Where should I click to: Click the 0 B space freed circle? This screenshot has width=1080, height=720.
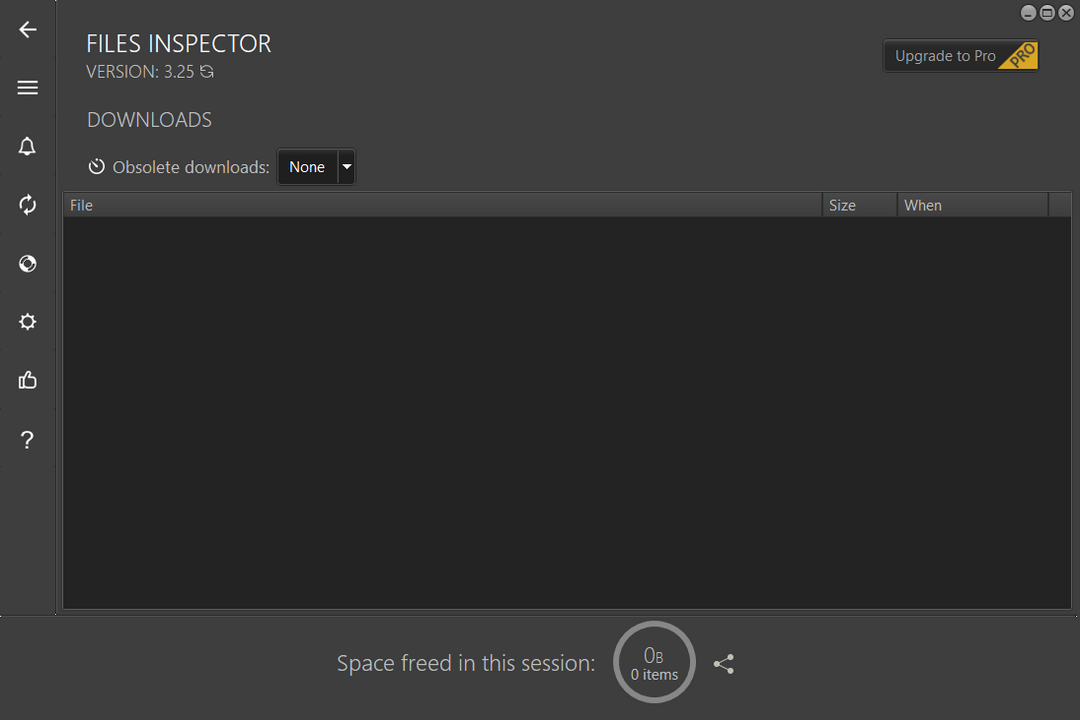(x=654, y=662)
